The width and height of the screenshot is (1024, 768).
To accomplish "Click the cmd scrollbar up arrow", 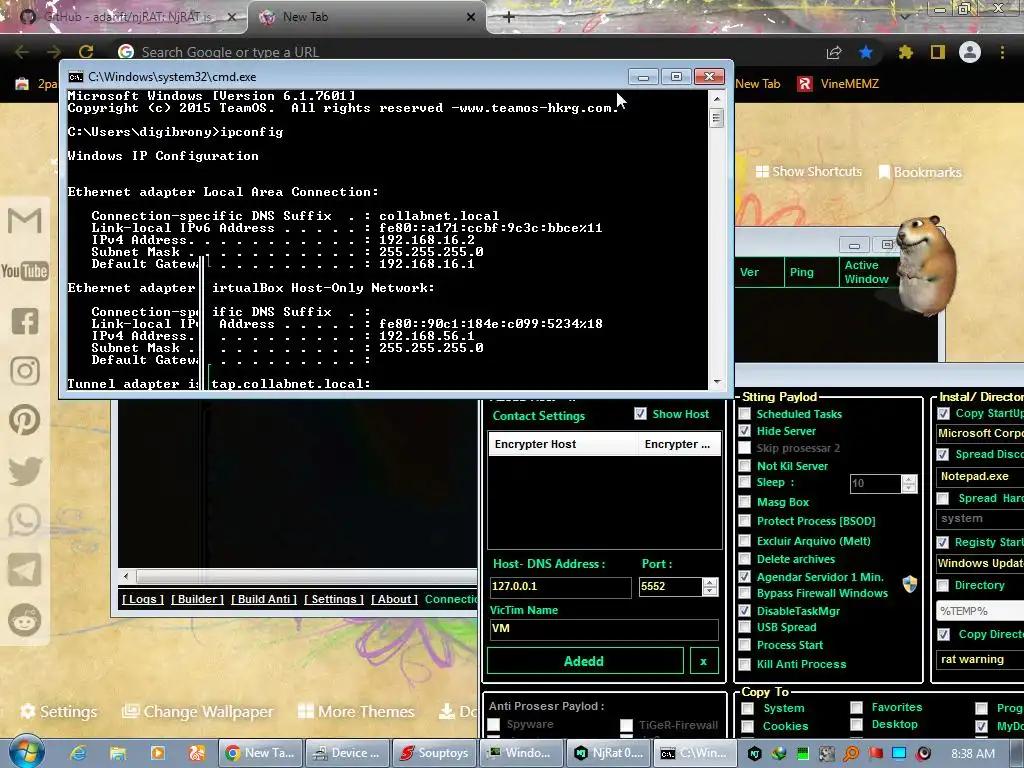I will [x=716, y=99].
